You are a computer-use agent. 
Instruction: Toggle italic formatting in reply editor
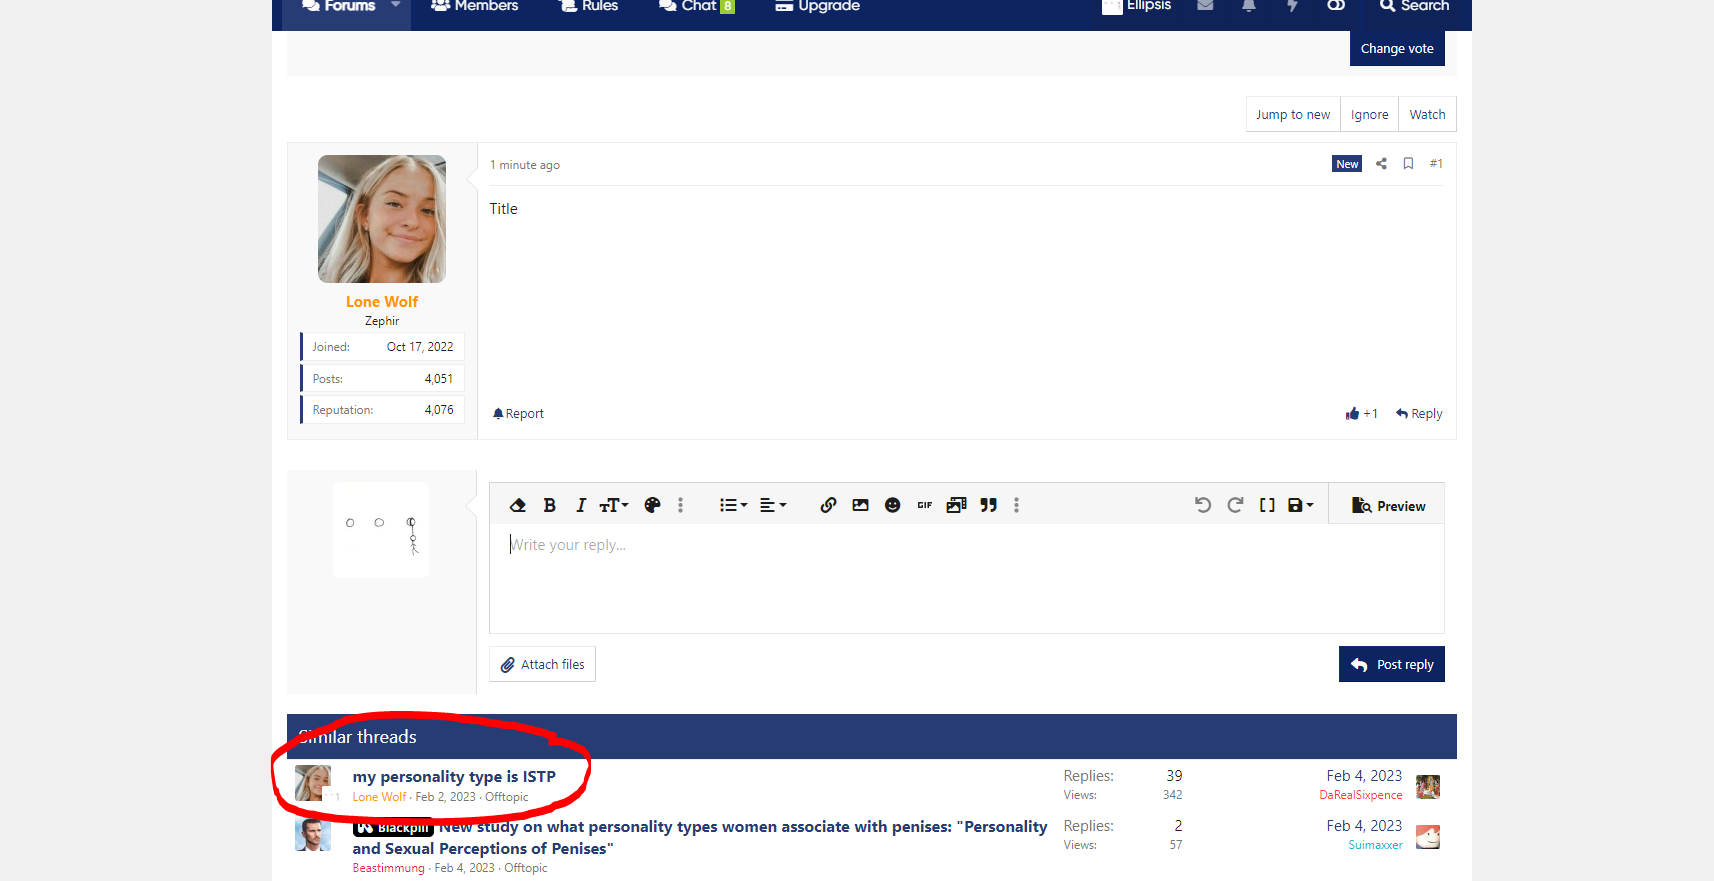580,505
